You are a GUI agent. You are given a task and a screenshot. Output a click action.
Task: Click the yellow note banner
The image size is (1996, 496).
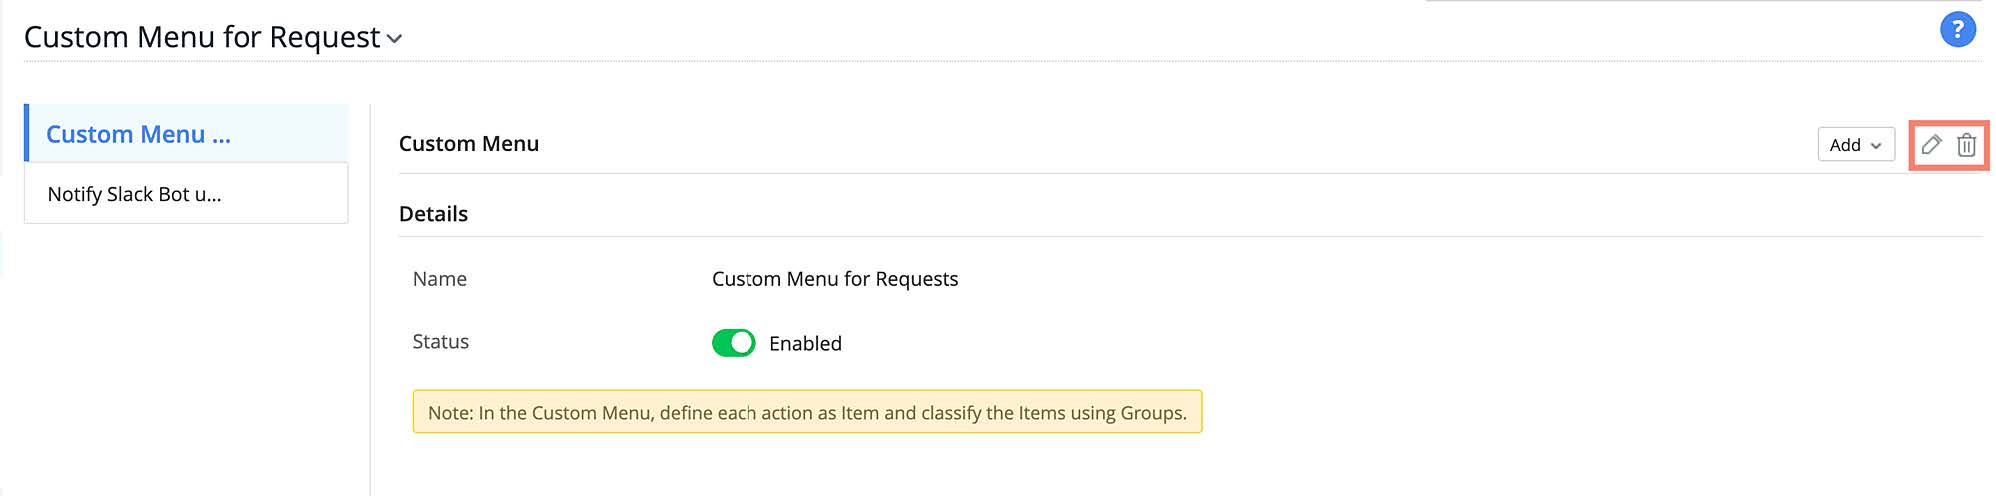807,412
